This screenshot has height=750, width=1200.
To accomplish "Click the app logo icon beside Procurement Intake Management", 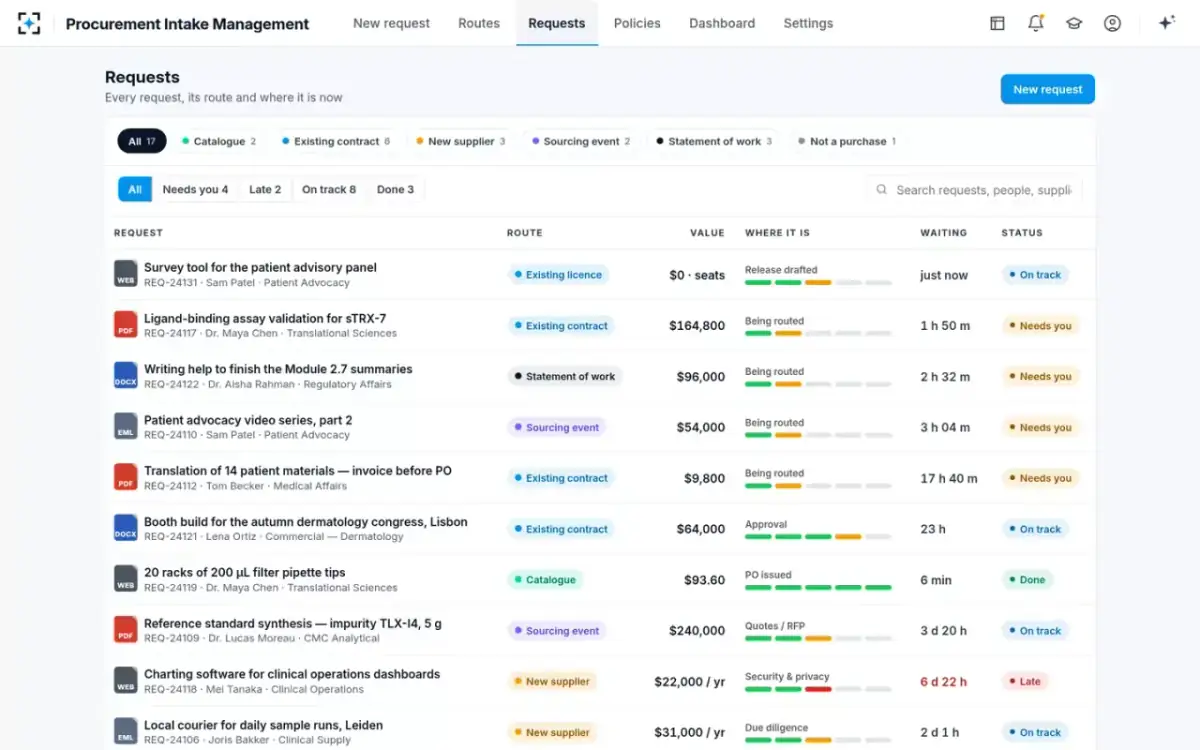I will point(29,23).
